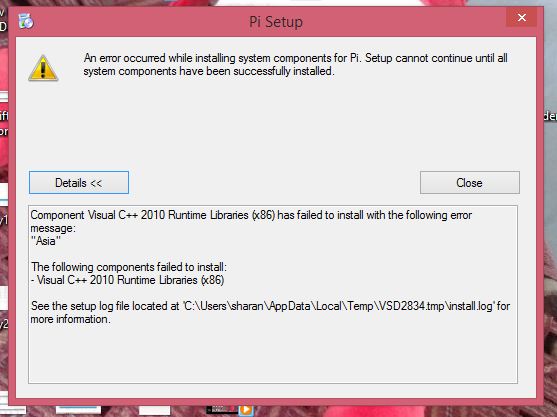Click inside the empty area of details box

tap(273, 355)
